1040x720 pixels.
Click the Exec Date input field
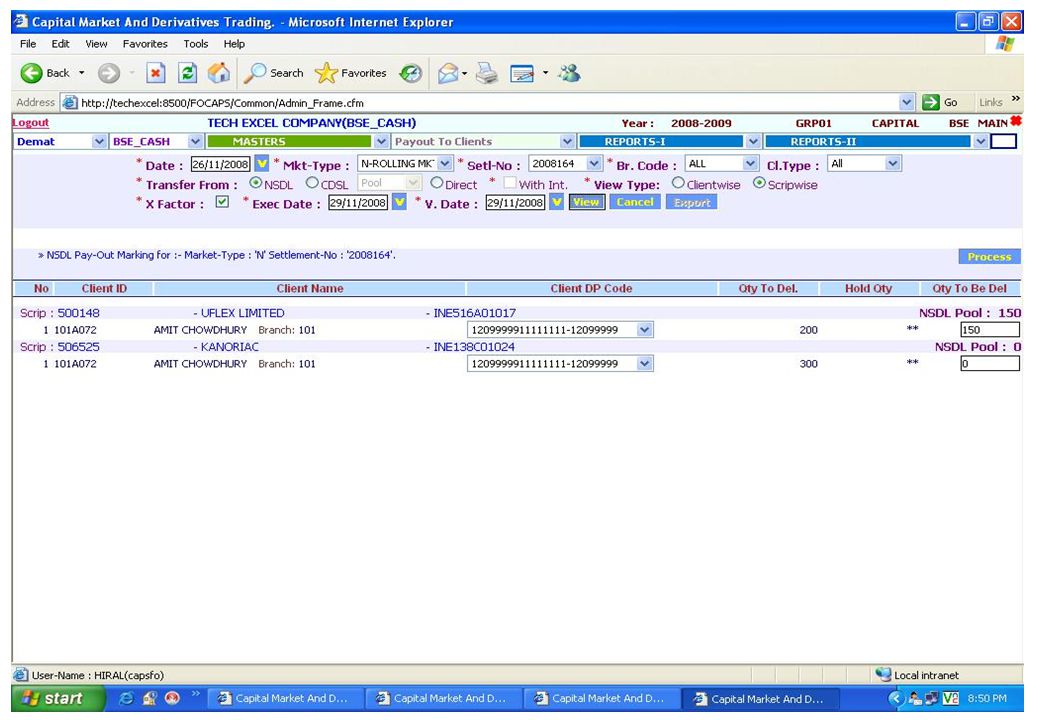click(x=358, y=202)
